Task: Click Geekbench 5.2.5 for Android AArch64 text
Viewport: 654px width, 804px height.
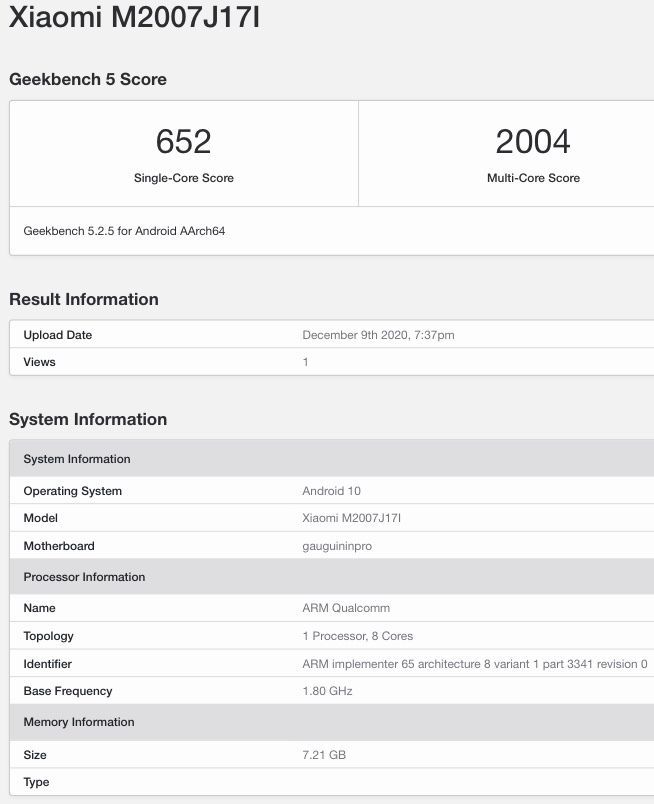Action: 124,231
